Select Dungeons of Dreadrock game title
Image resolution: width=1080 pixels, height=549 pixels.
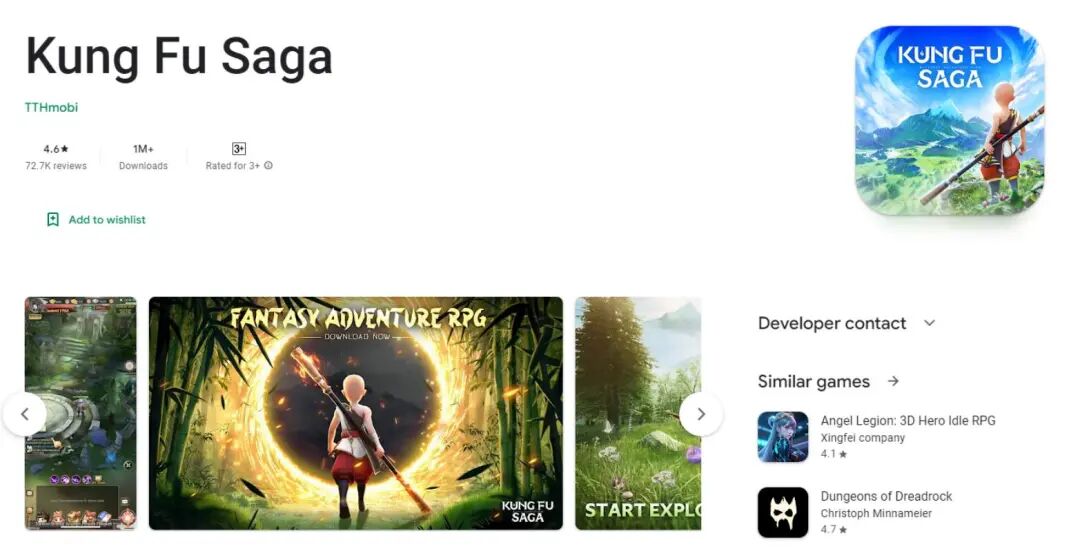886,496
